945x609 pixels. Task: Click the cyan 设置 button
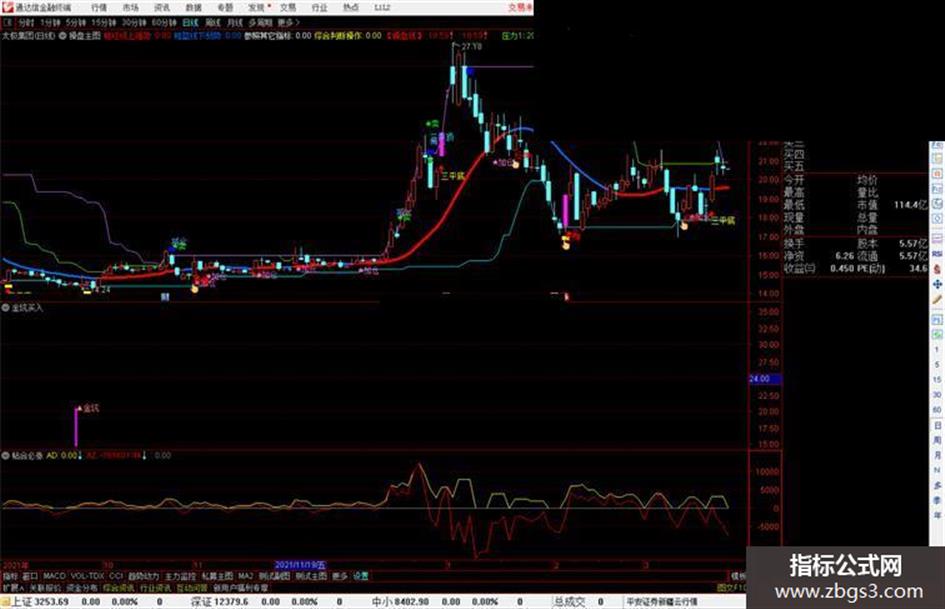(x=360, y=576)
